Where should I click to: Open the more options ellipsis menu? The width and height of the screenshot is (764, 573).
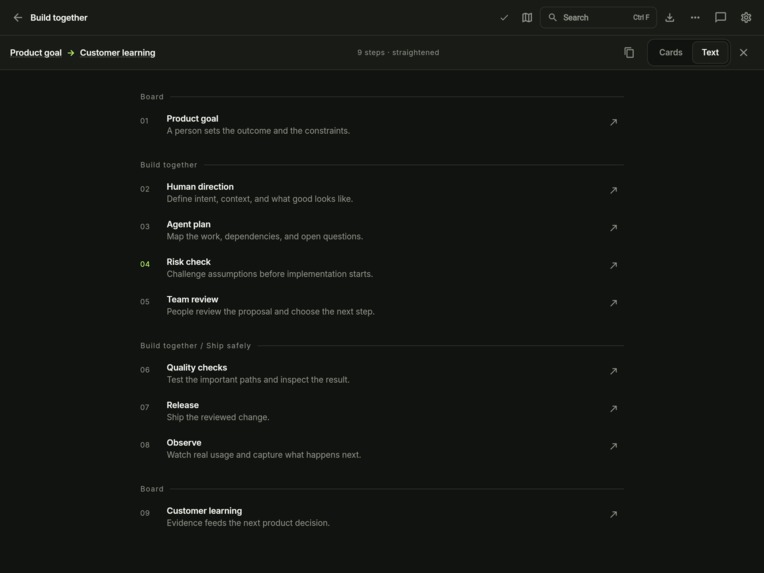(x=695, y=18)
